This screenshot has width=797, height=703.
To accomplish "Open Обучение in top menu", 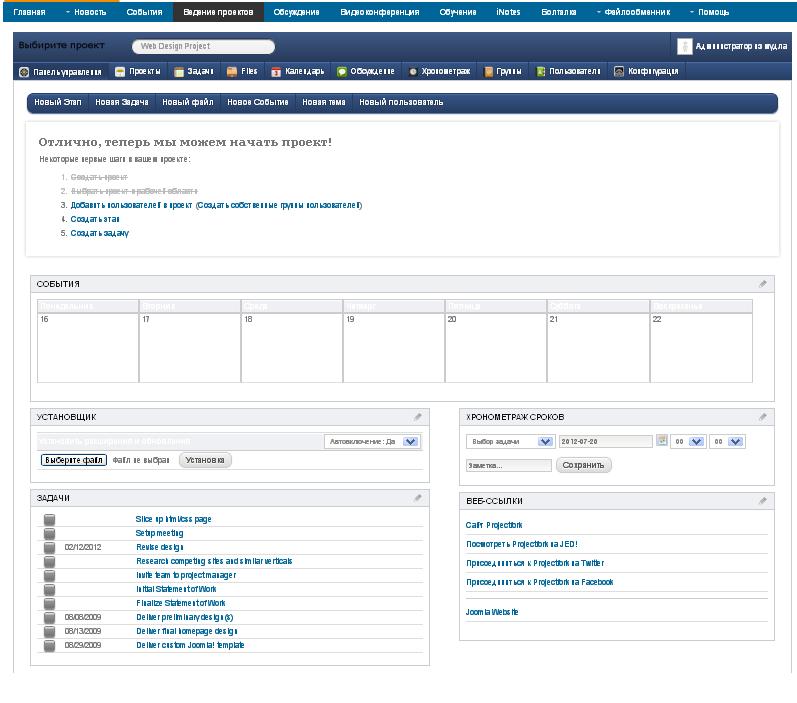I will 458,12.
